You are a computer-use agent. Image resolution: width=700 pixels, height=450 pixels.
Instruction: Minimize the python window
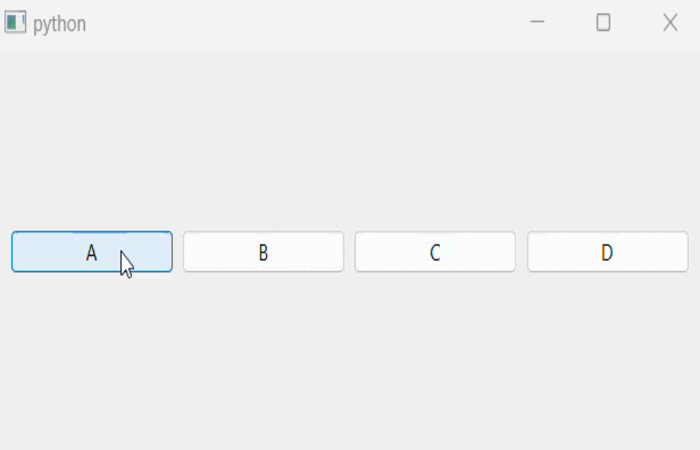(x=537, y=22)
